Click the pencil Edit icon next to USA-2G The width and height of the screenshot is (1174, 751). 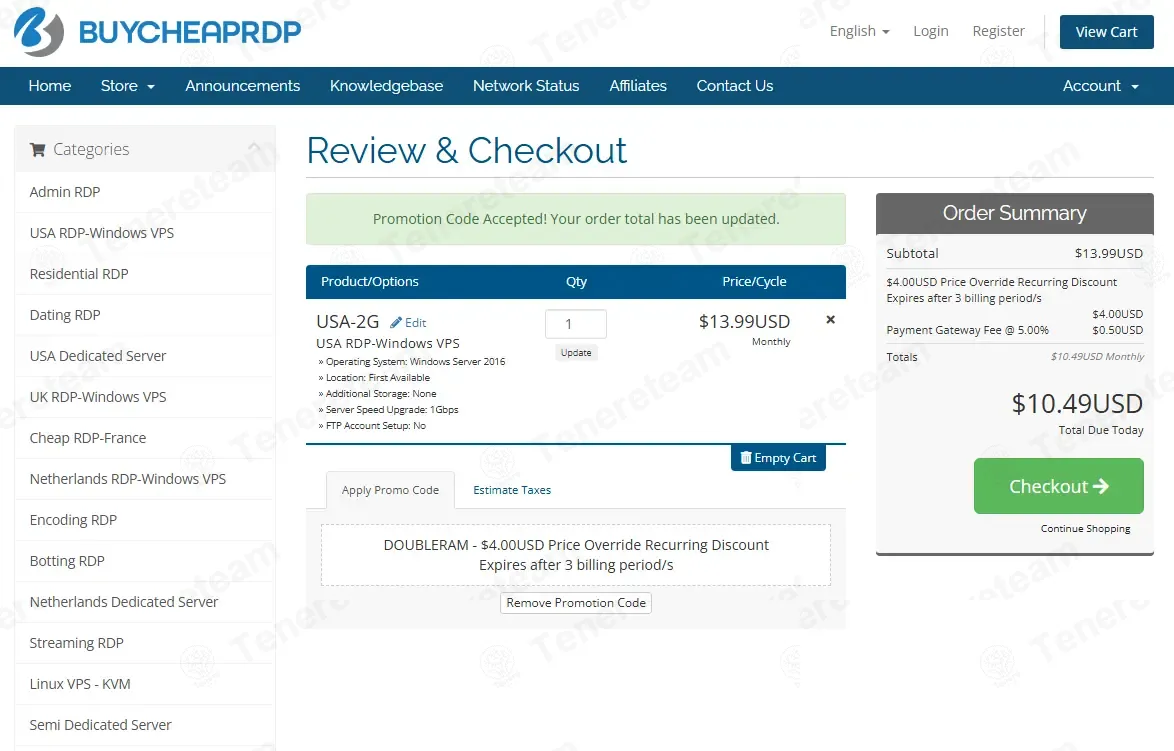(x=395, y=322)
